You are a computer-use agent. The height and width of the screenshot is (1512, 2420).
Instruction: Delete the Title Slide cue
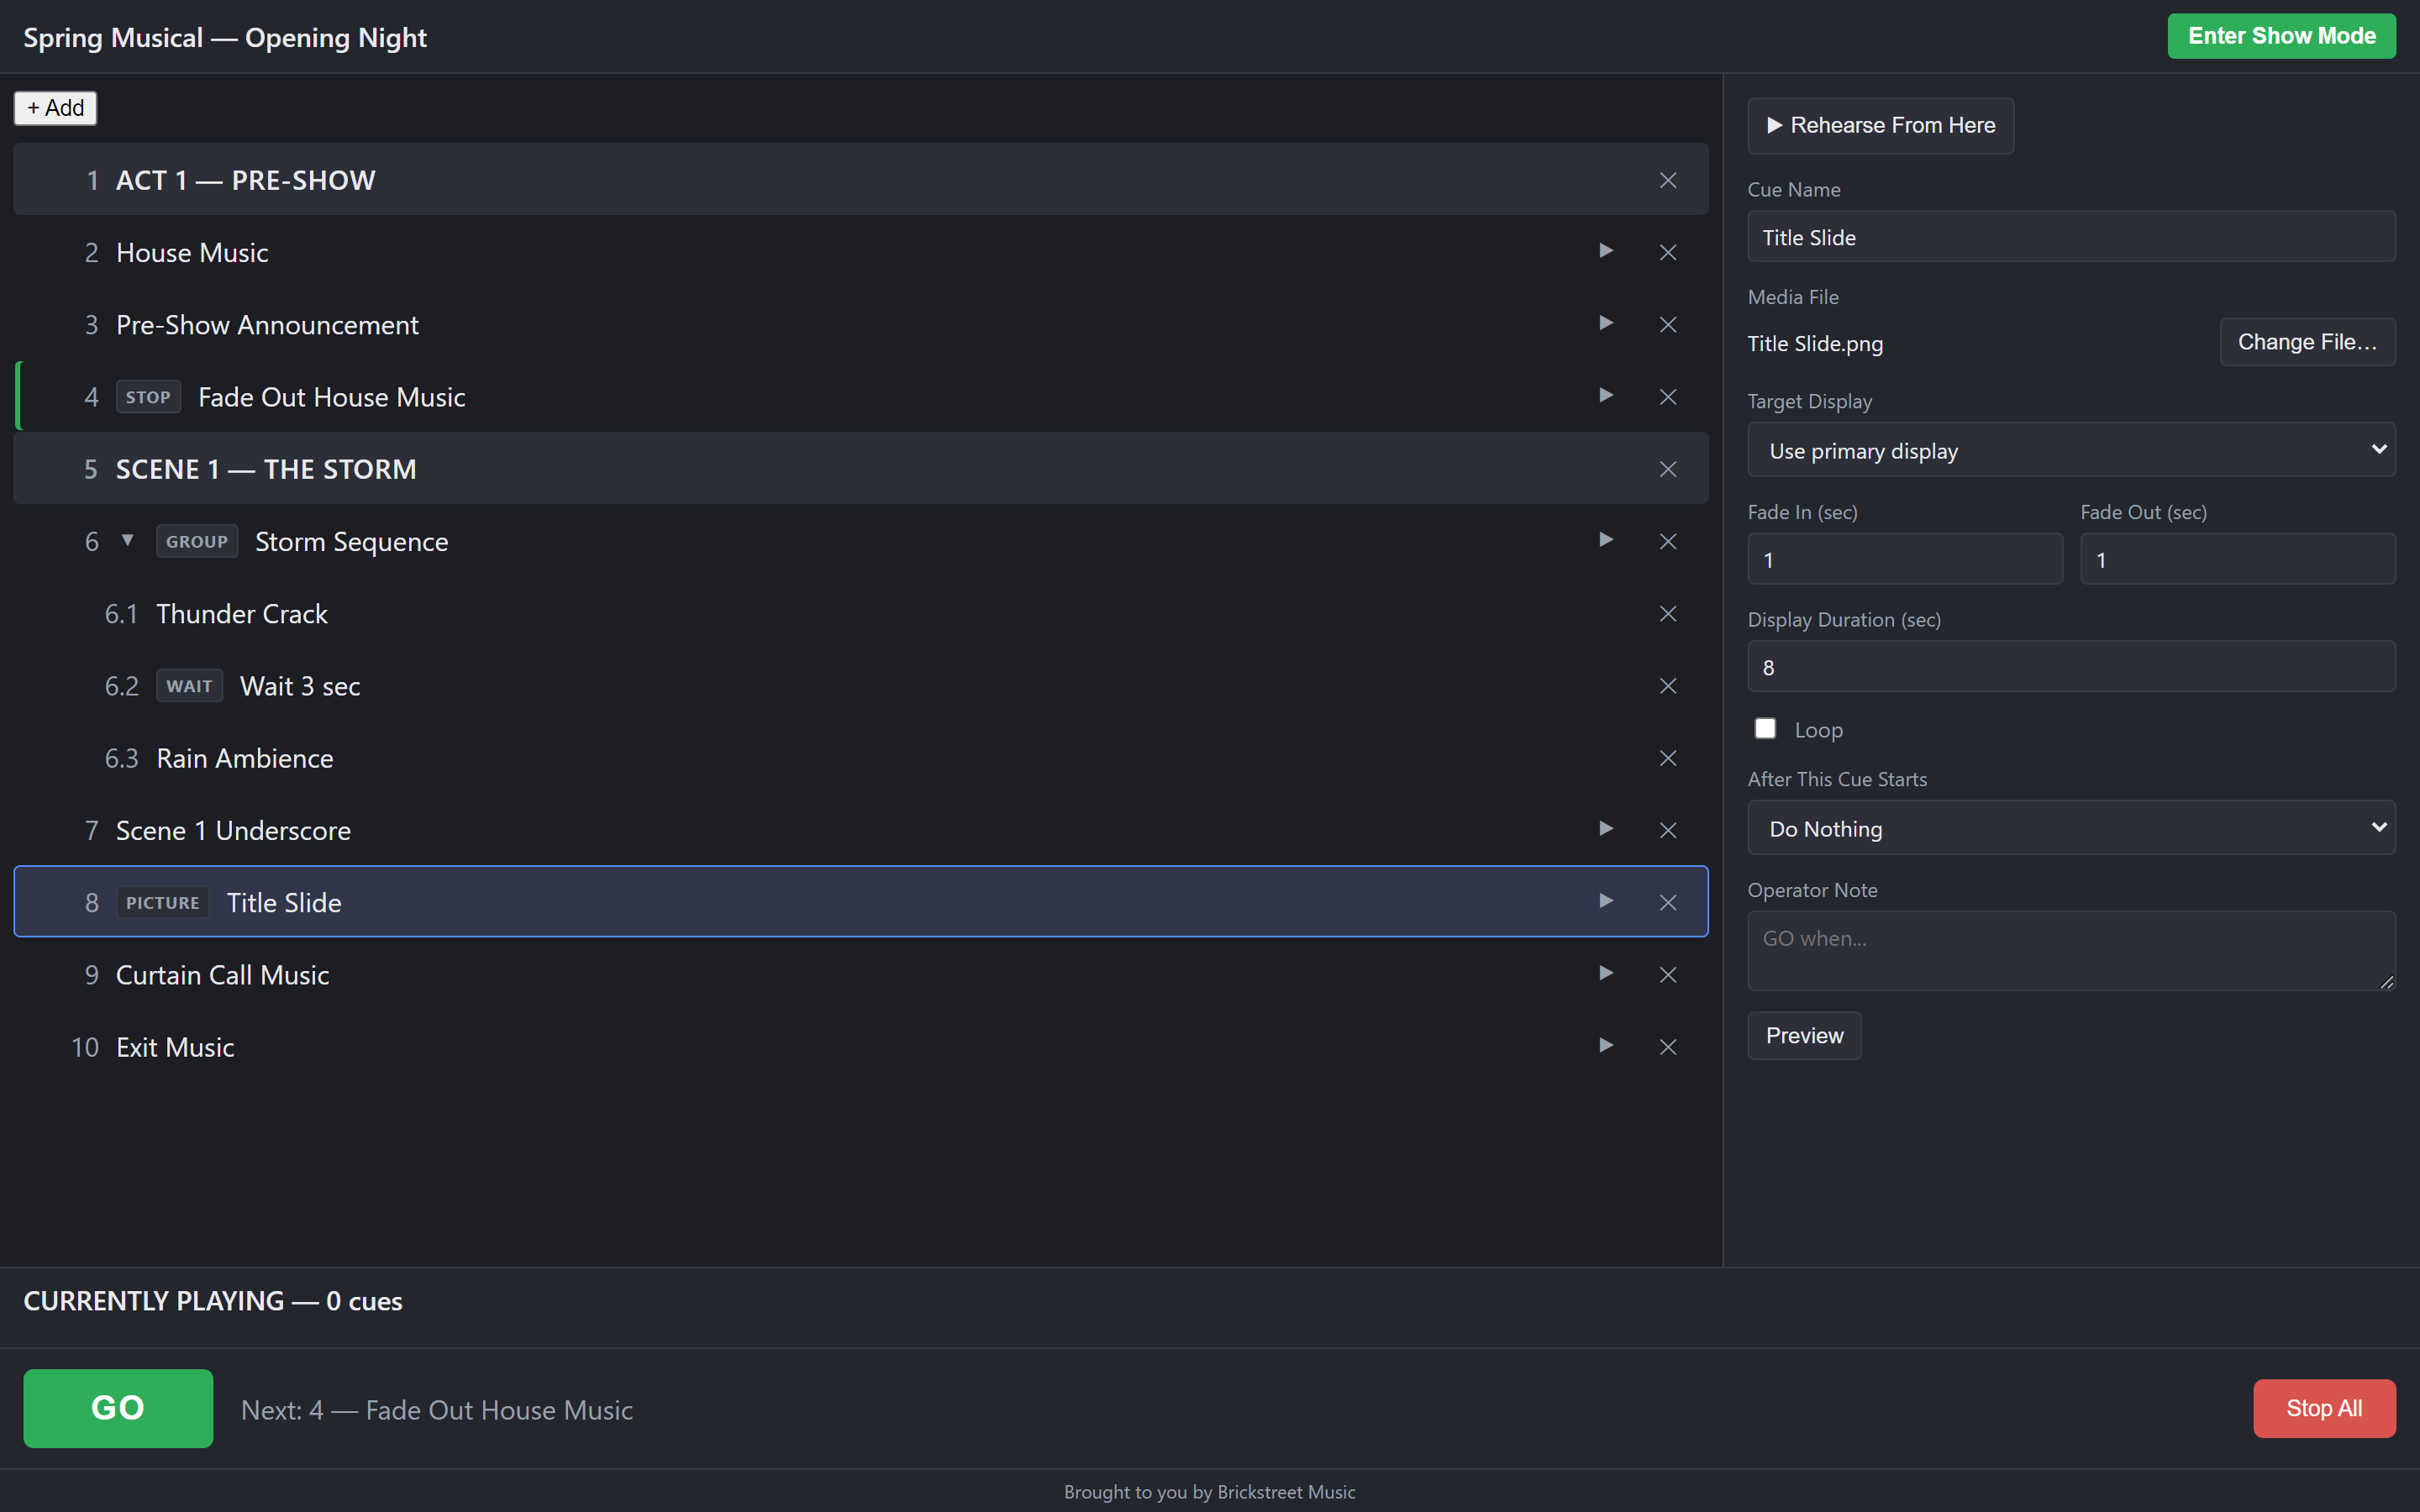click(x=1668, y=902)
